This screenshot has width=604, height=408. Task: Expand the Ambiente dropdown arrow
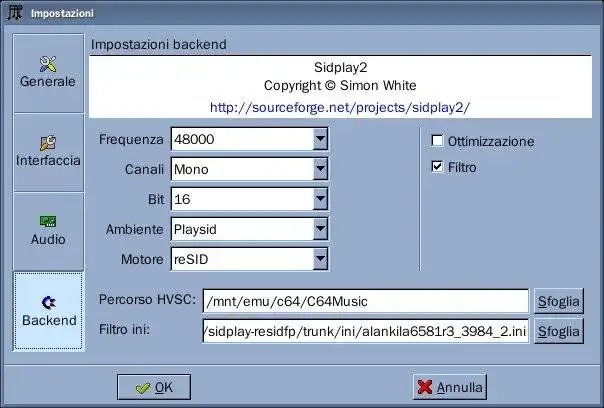(320, 229)
